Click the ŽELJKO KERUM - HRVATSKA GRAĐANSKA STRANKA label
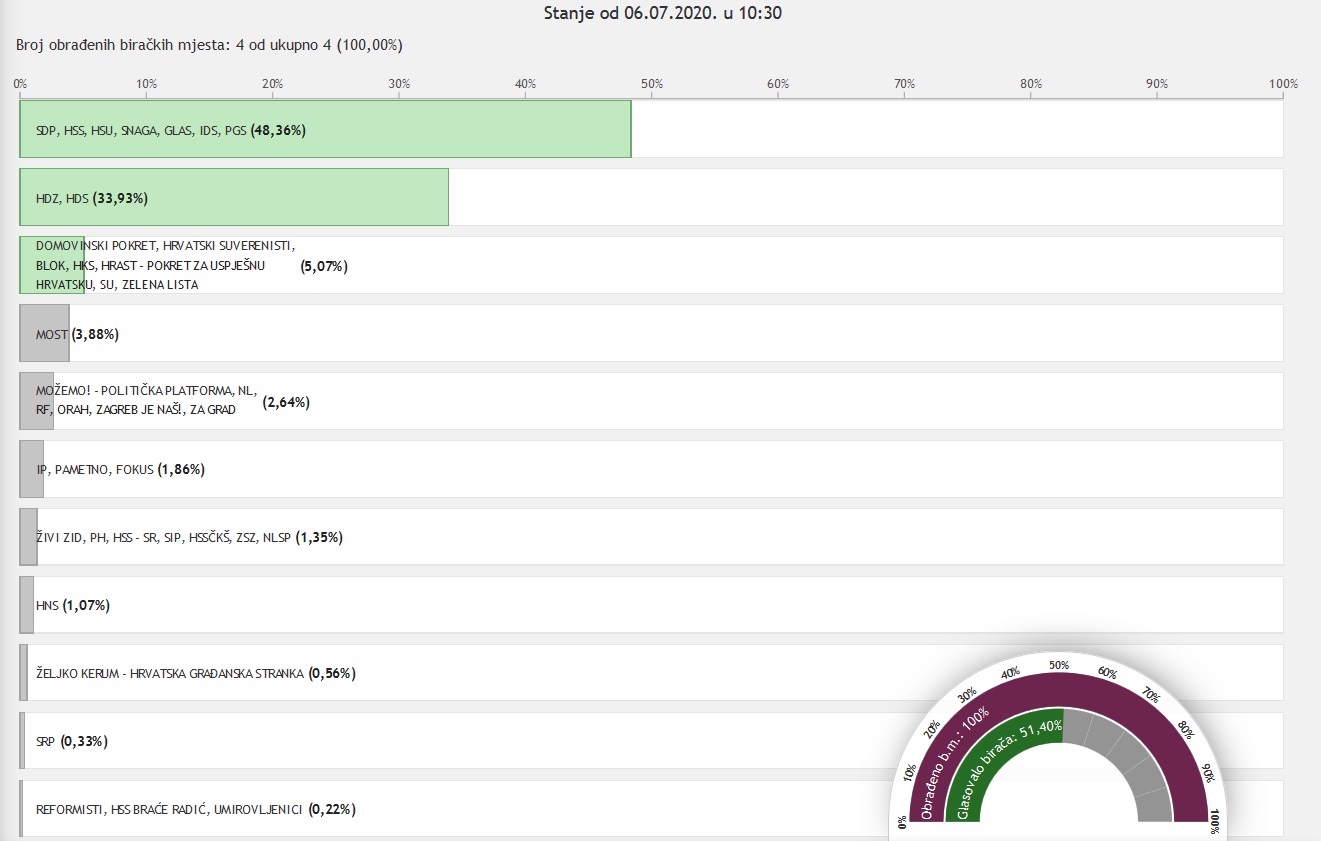This screenshot has height=841, width=1321. pos(169,674)
